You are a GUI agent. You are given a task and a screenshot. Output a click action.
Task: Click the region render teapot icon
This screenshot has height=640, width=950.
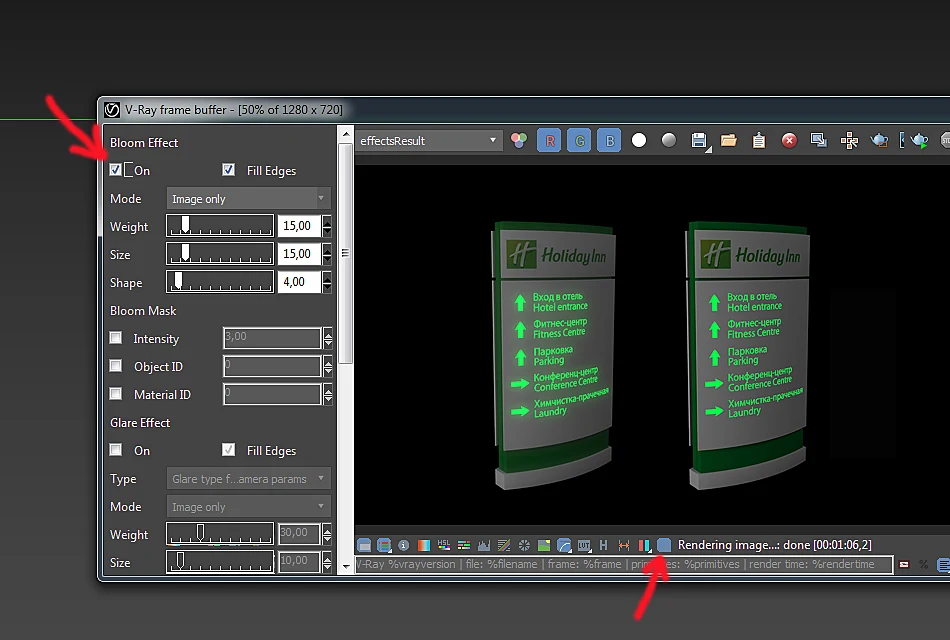(879, 141)
